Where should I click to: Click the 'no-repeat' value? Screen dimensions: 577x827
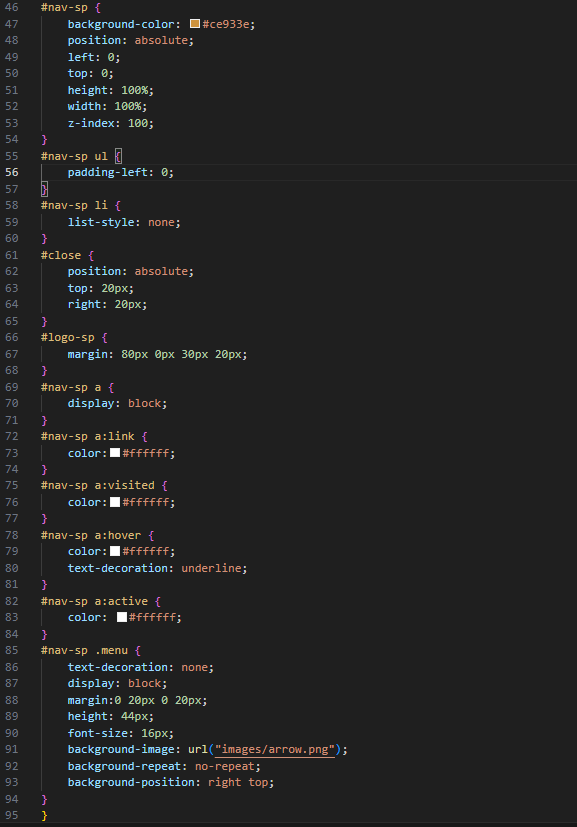coord(225,766)
